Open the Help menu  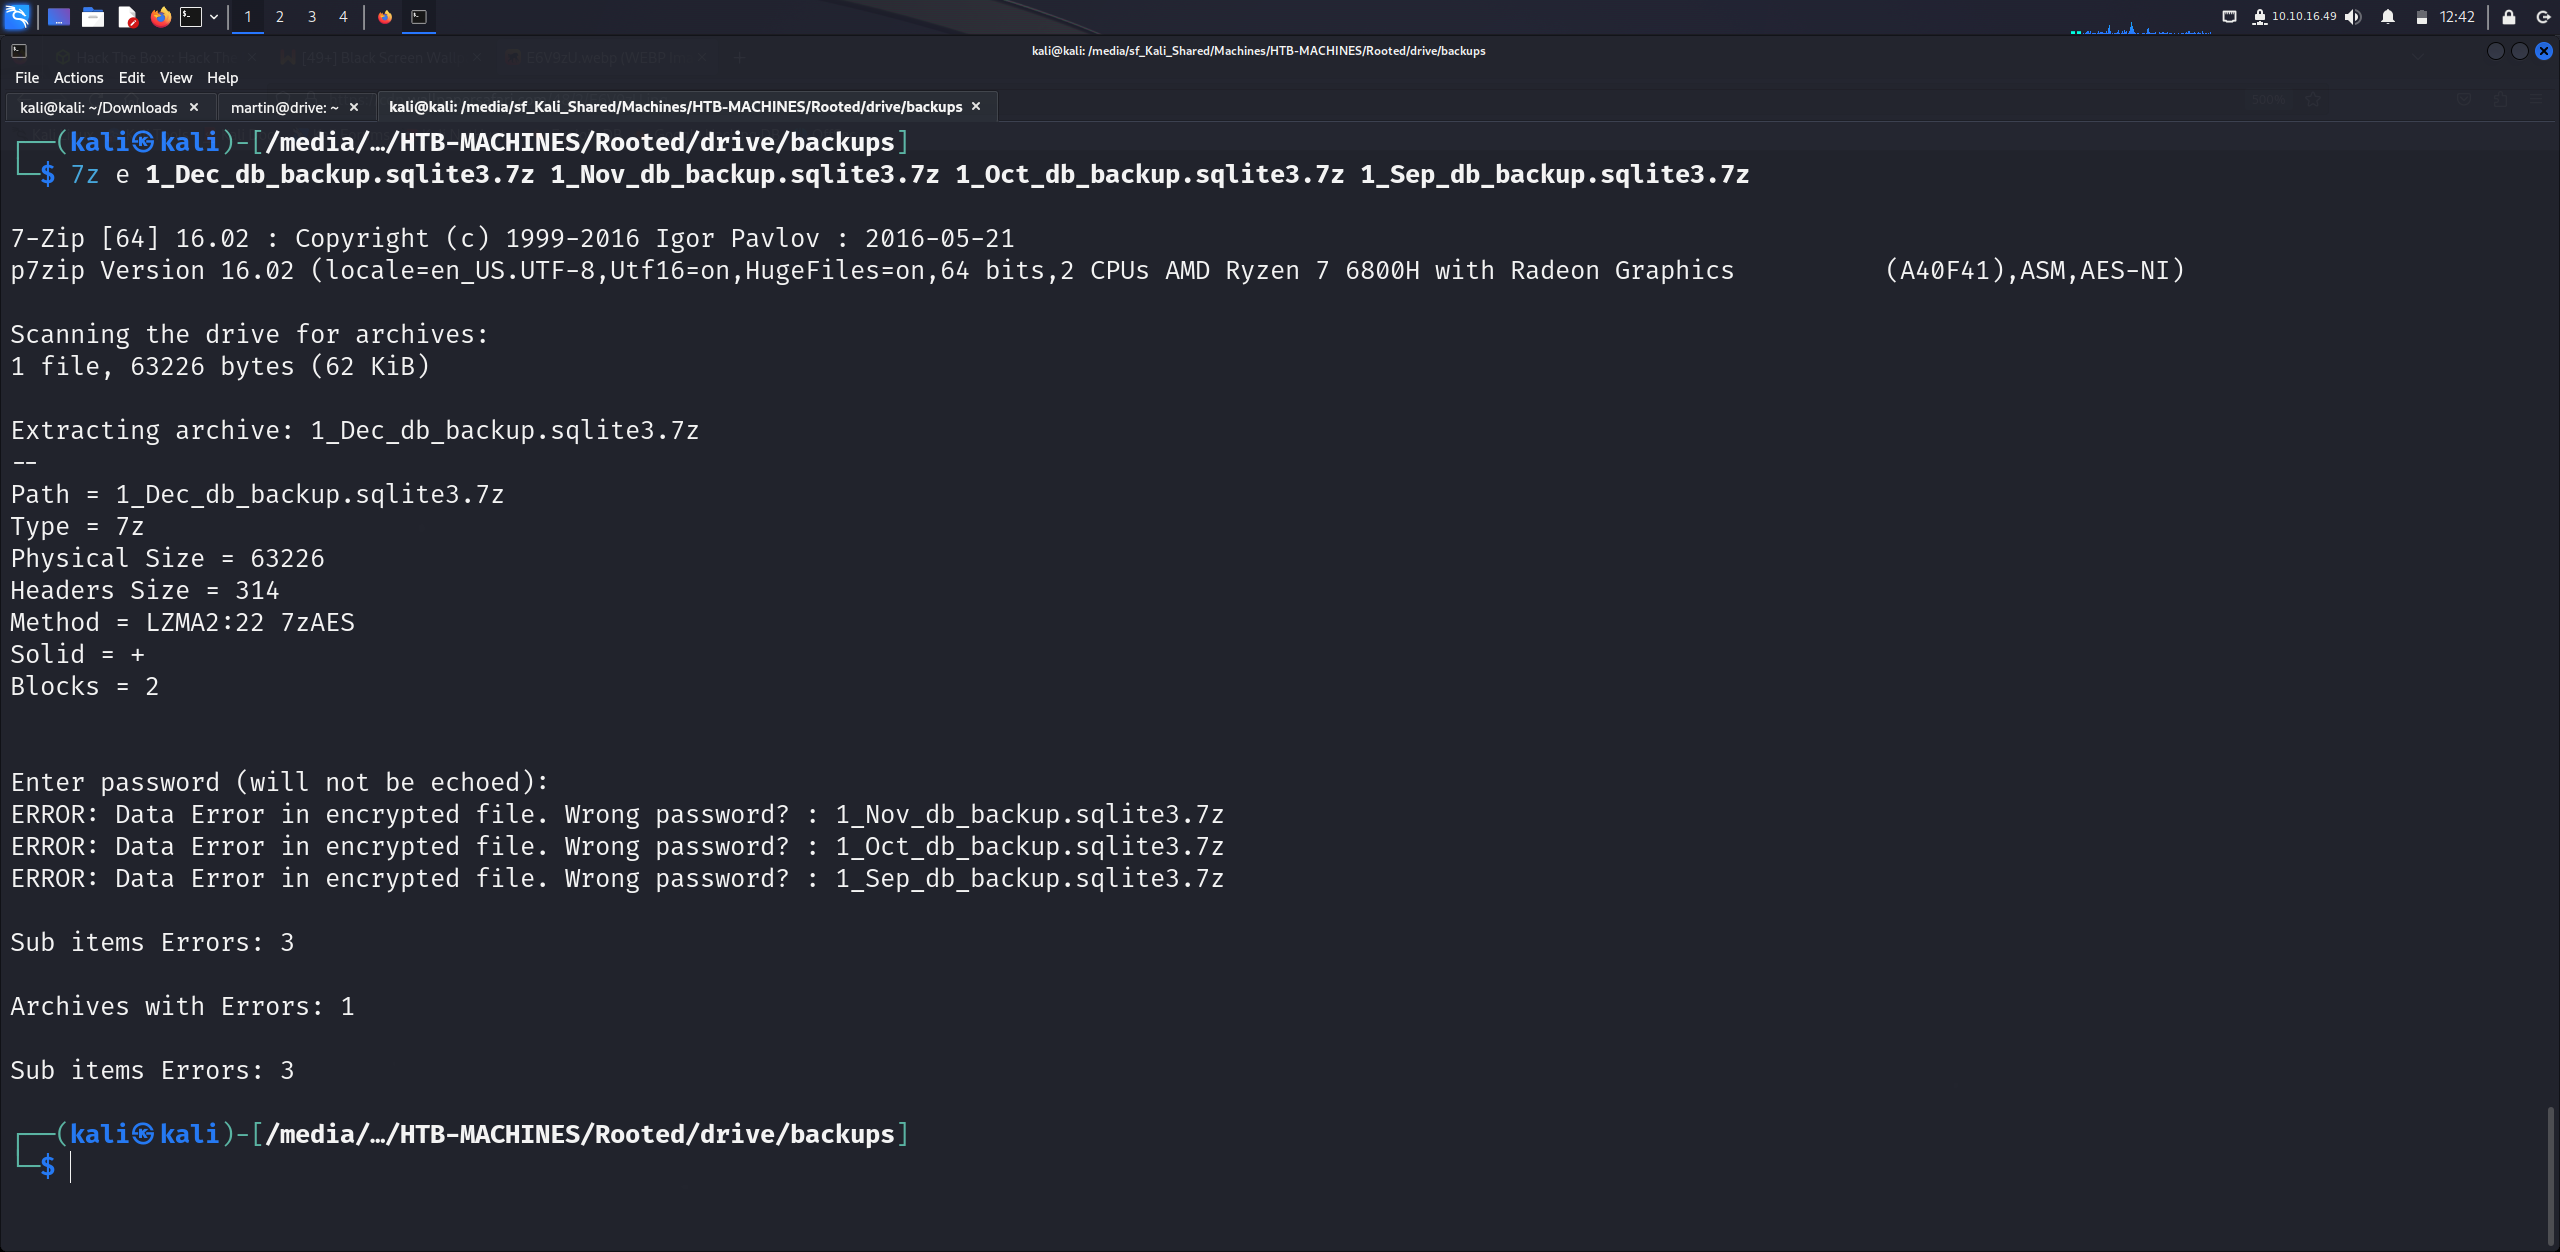click(x=222, y=78)
